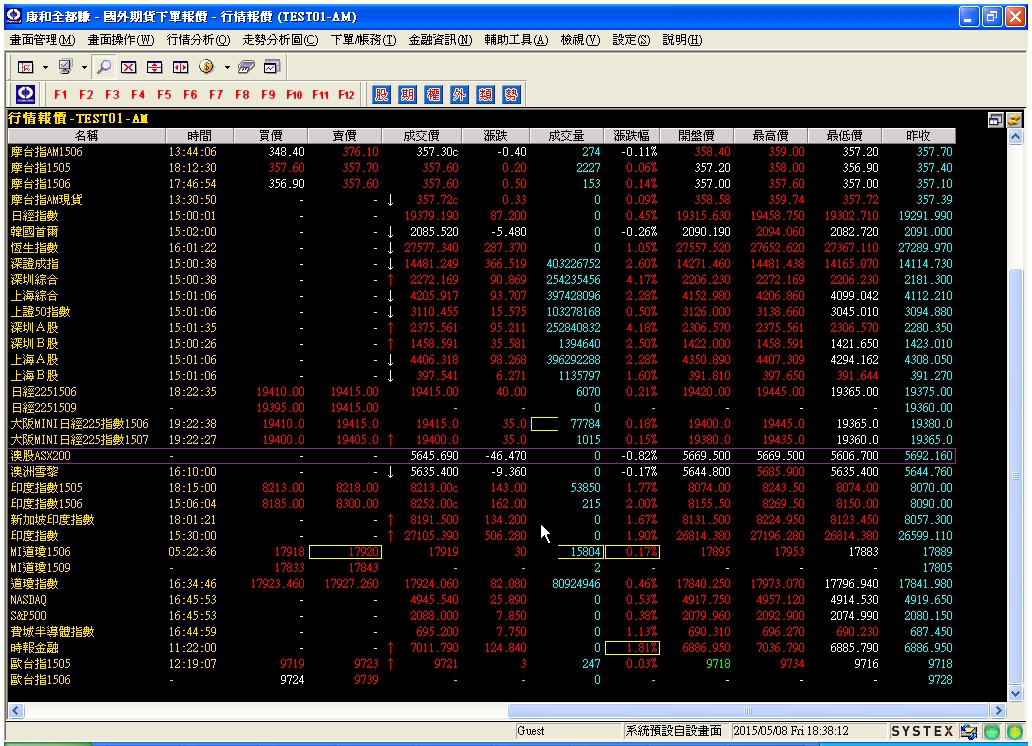Click the vertical scrollbar thumb
The image size is (1032, 746).
(1016, 475)
